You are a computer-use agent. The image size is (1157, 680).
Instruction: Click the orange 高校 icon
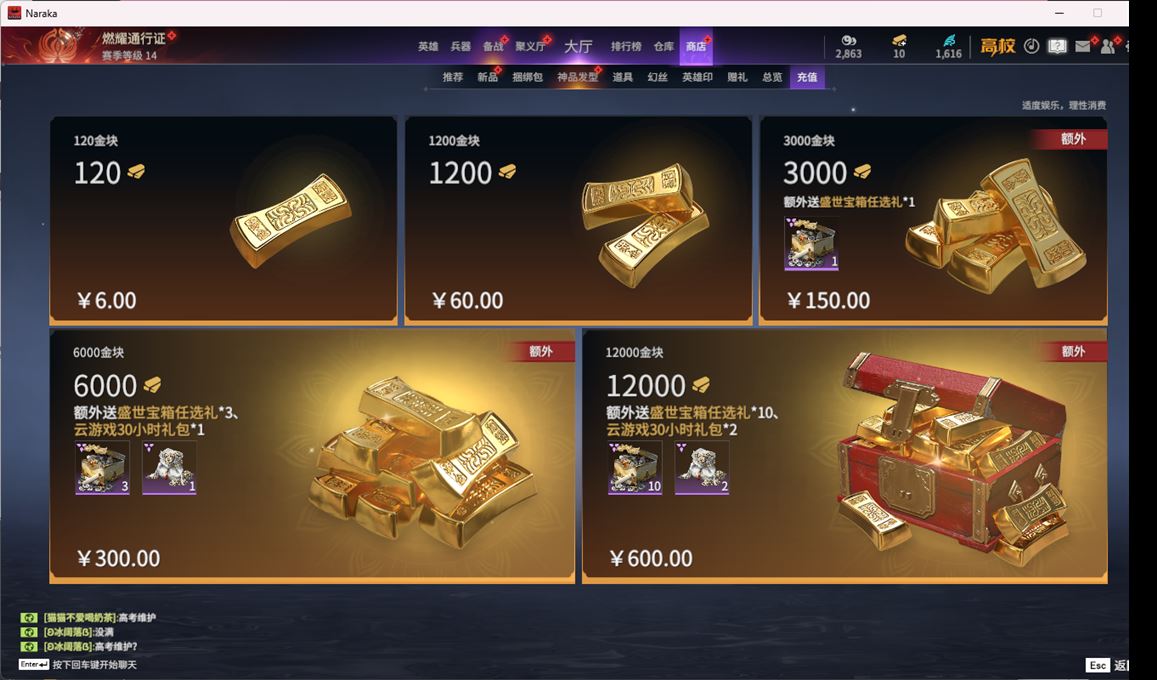click(x=998, y=46)
